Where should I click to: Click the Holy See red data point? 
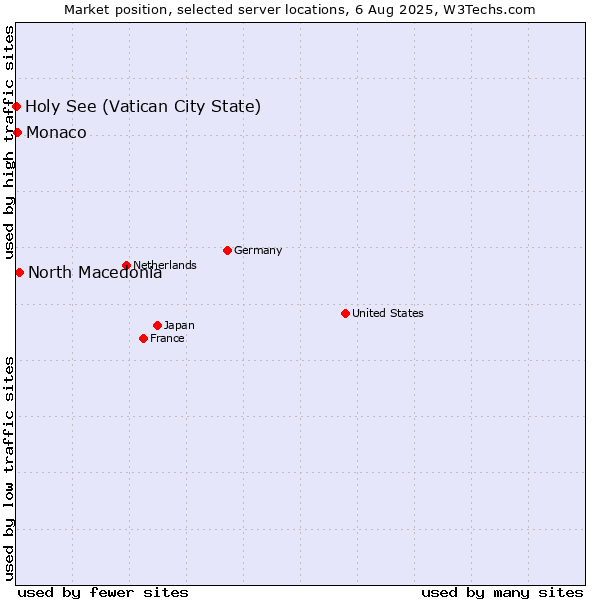tap(16, 106)
